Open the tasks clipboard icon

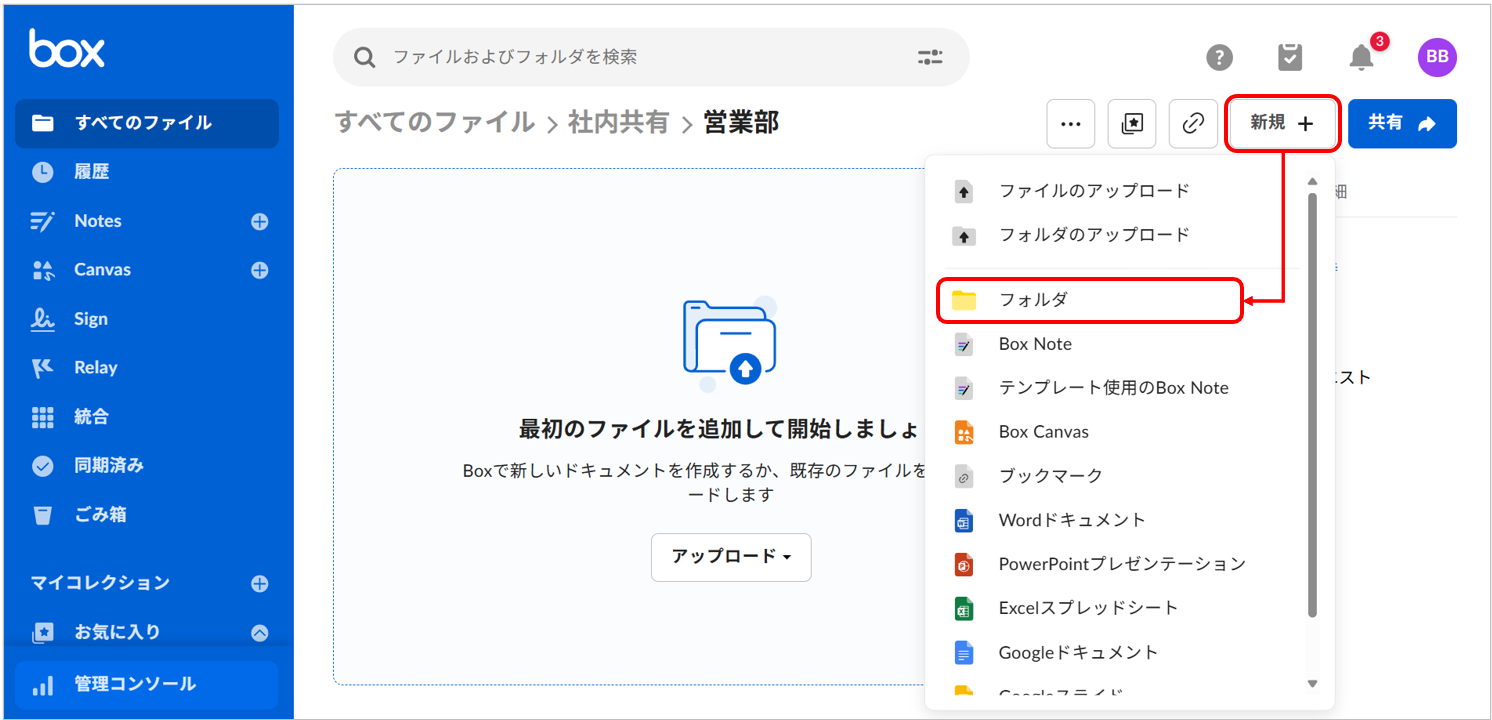pos(1290,58)
